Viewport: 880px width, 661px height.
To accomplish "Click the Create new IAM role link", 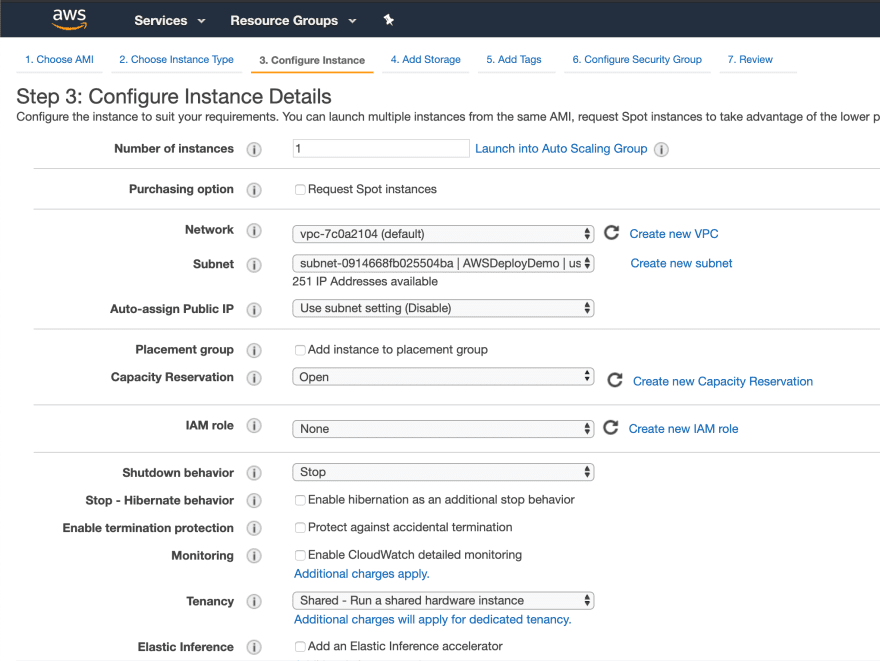I will click(x=683, y=429).
